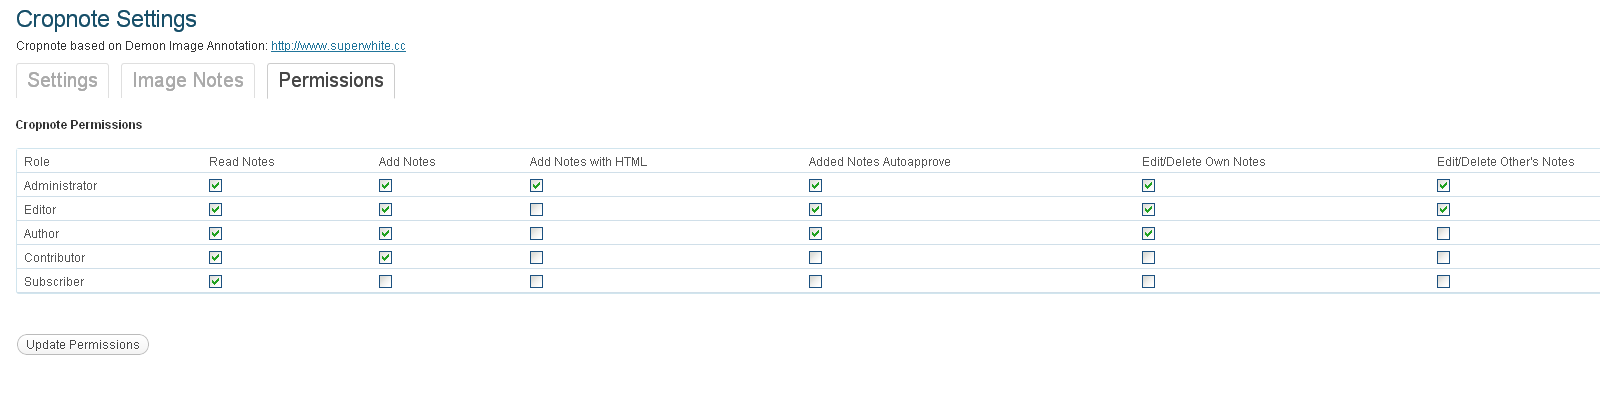Uncheck Subscriber Read Notes checkbox
The width and height of the screenshot is (1600, 400).
pos(215,281)
